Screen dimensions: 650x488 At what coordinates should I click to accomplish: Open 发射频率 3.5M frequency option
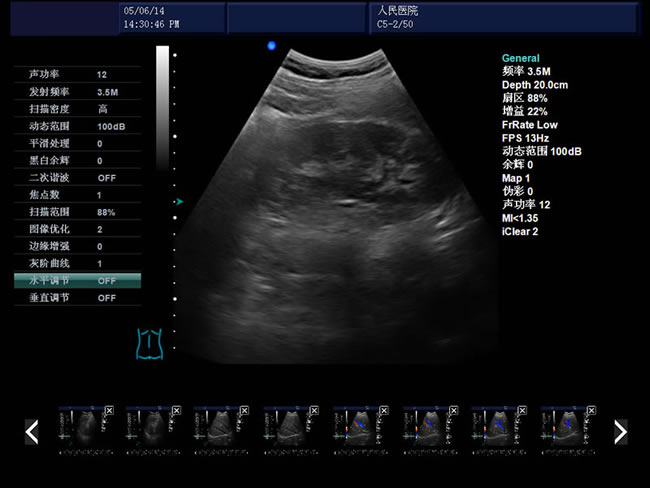[107, 92]
